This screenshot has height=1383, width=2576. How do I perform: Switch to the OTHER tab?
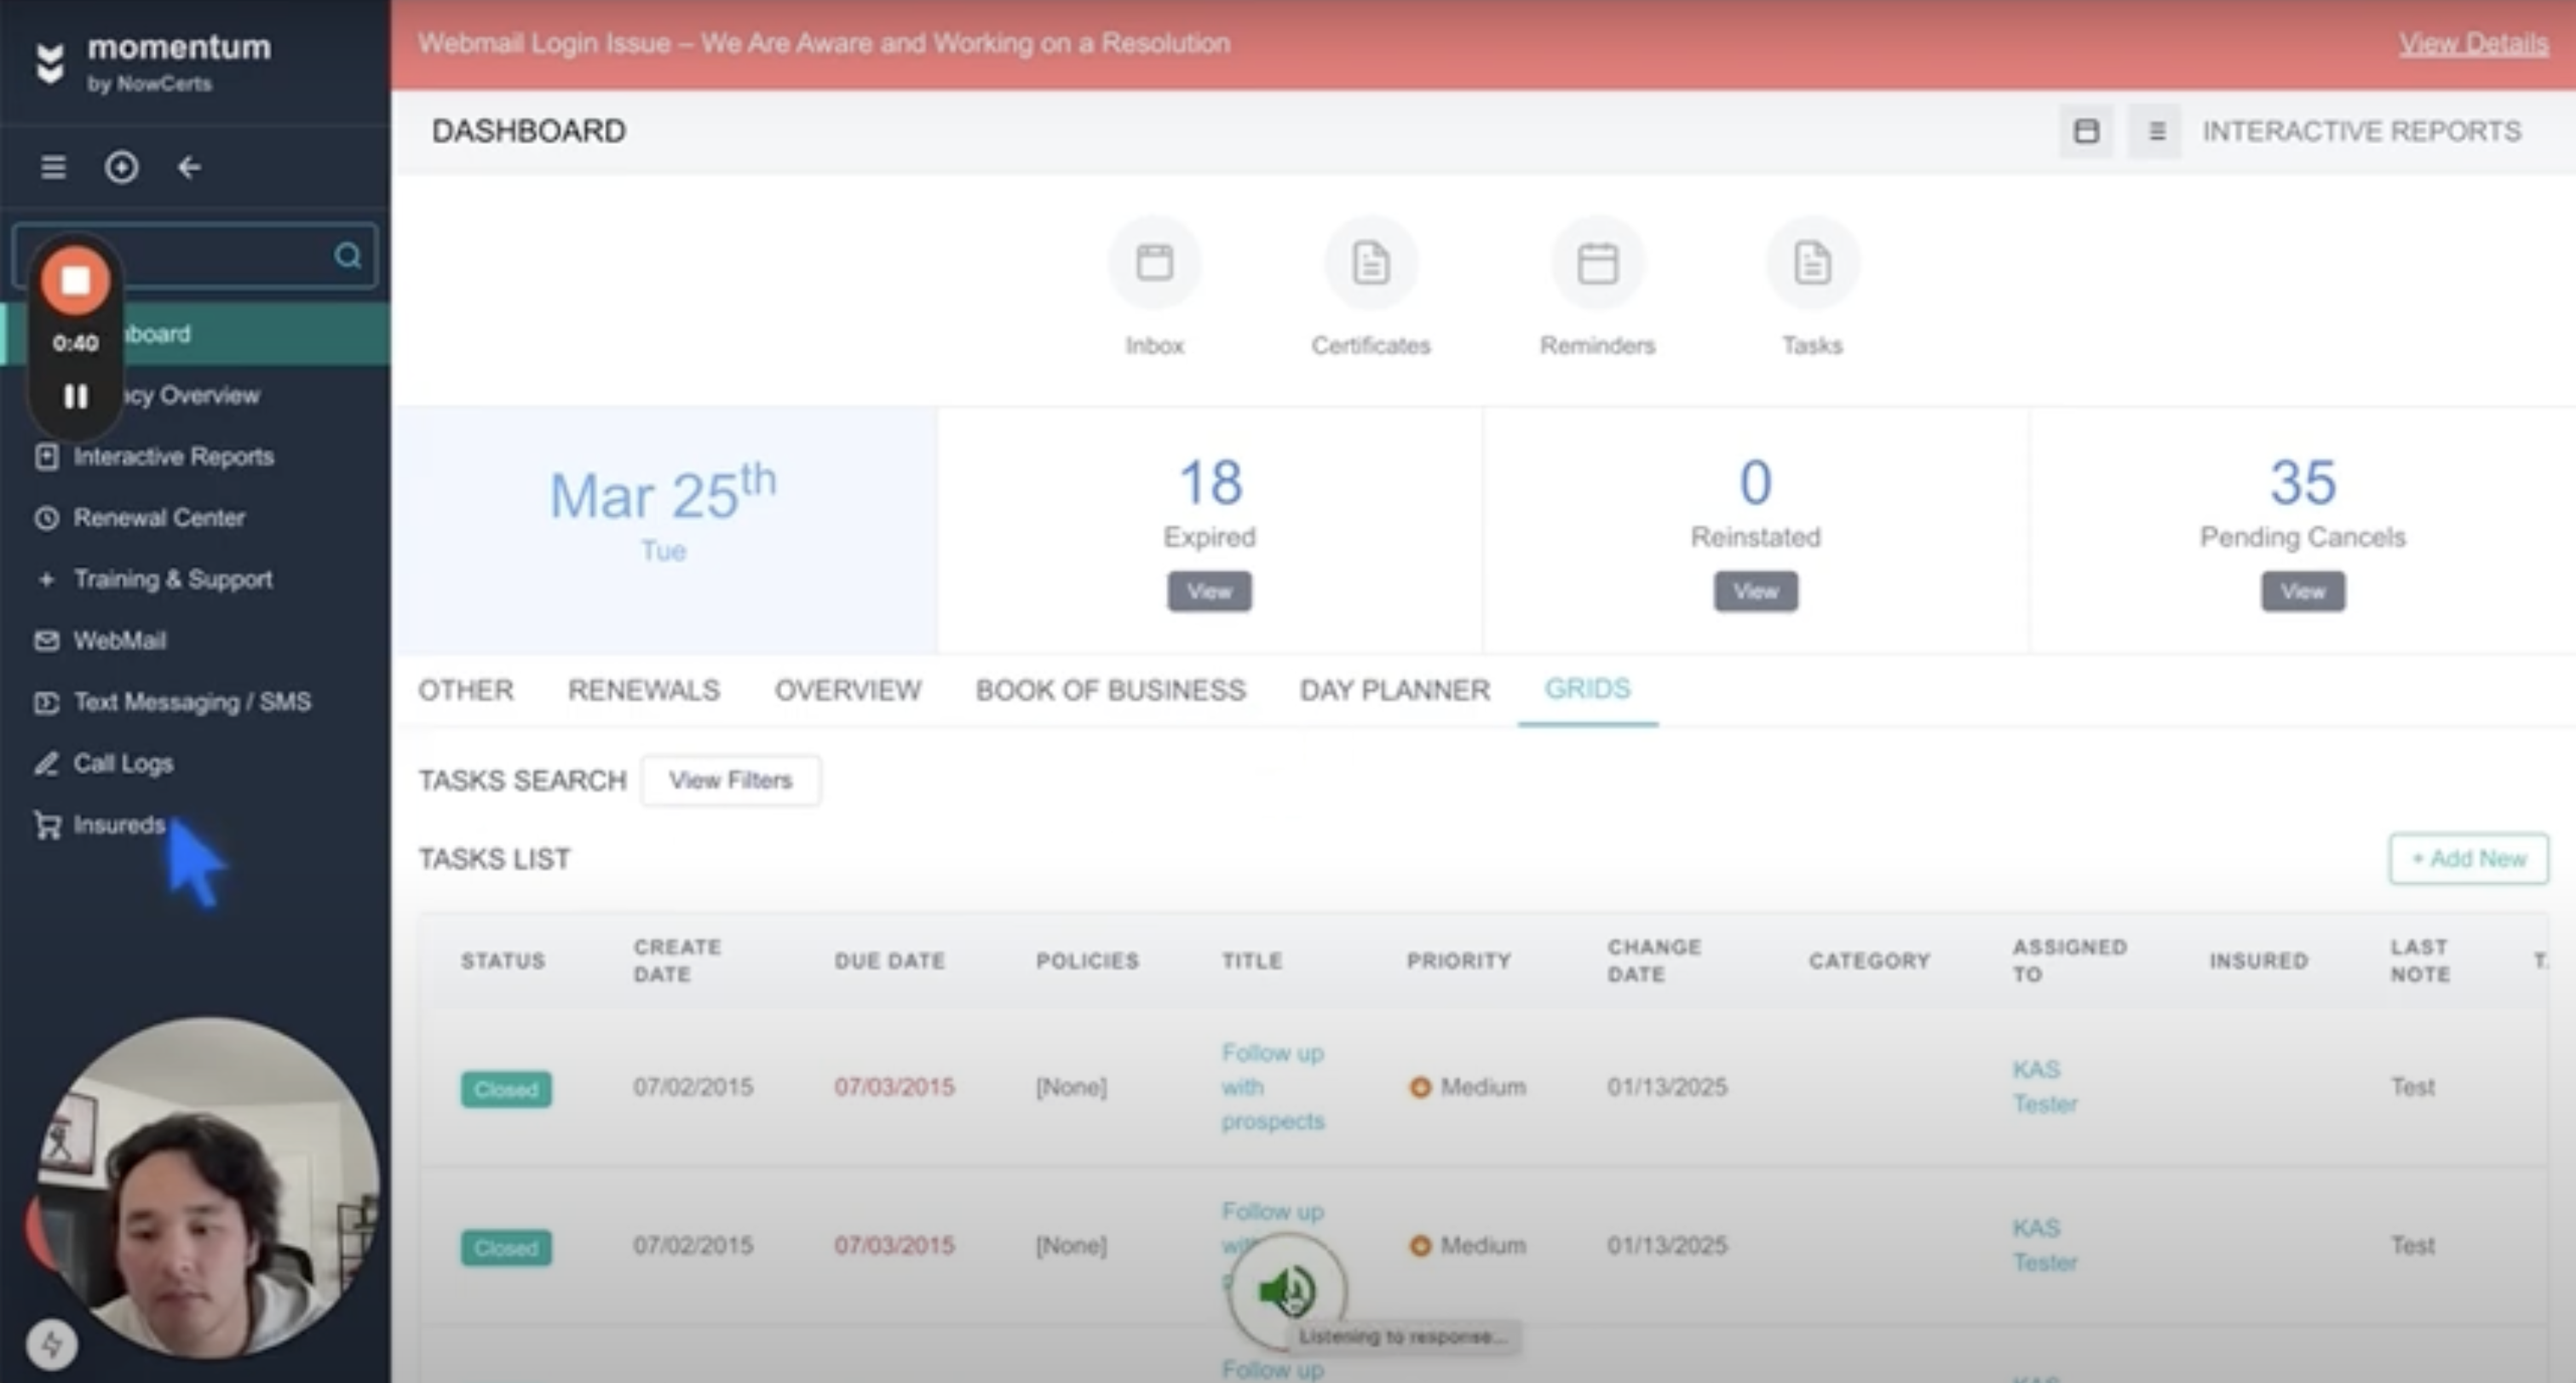coord(465,690)
